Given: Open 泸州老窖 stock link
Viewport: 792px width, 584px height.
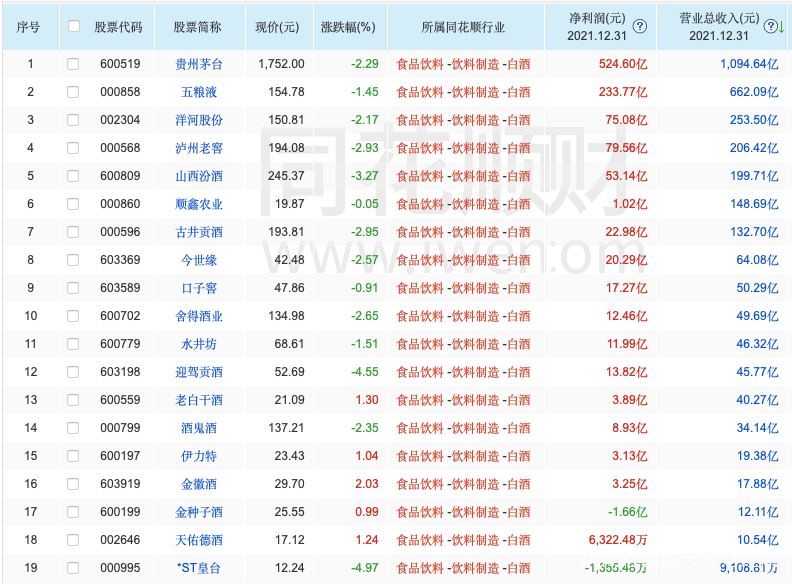Looking at the screenshot, I should point(199,148).
